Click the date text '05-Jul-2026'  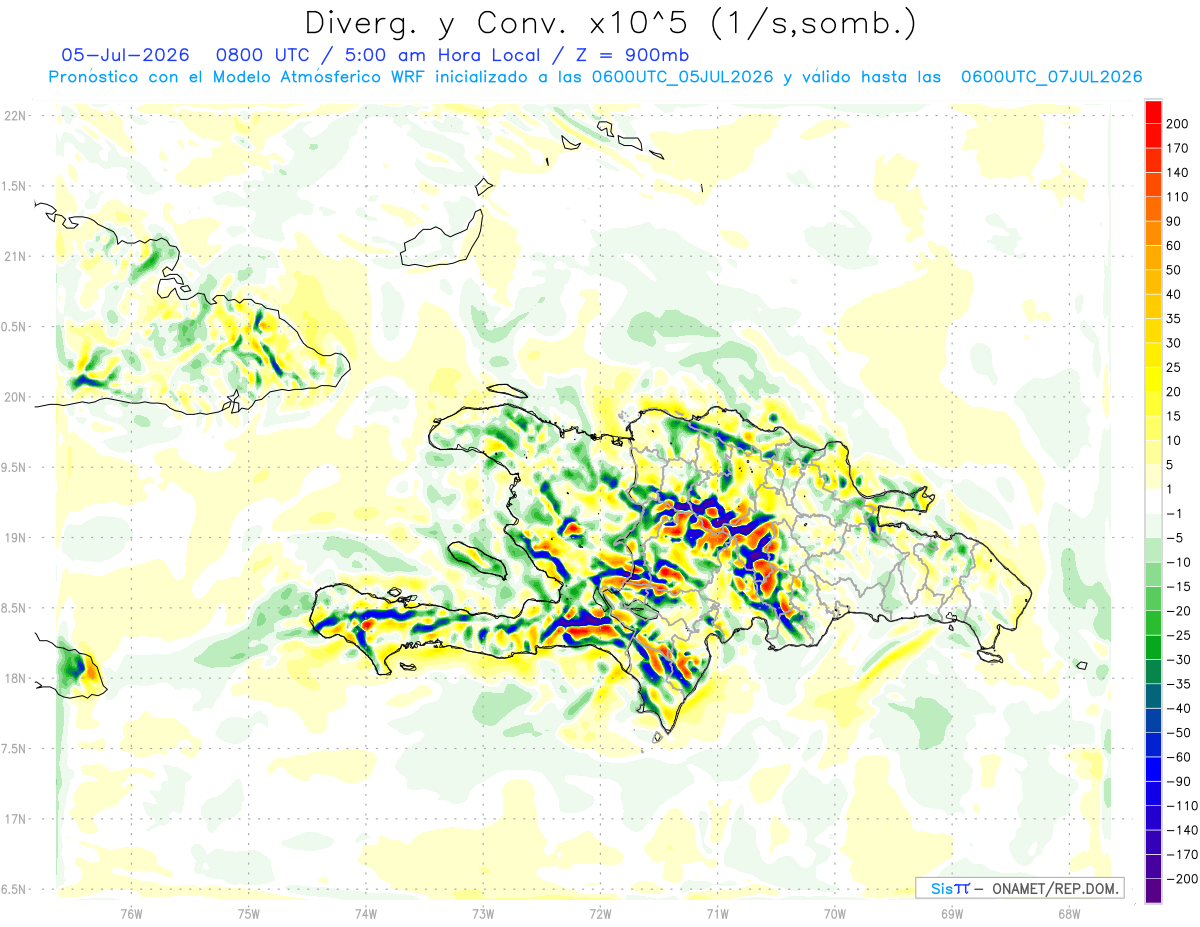(125, 55)
